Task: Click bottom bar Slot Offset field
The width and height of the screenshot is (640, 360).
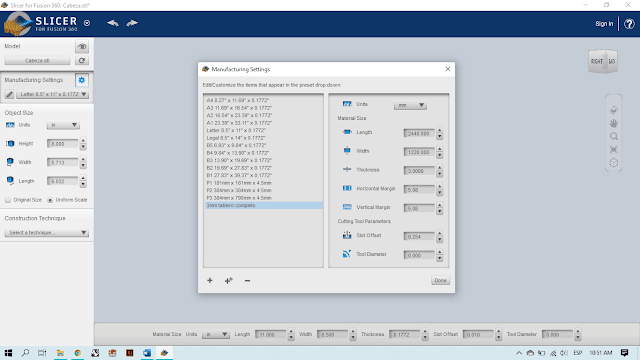Action: [x=478, y=334]
